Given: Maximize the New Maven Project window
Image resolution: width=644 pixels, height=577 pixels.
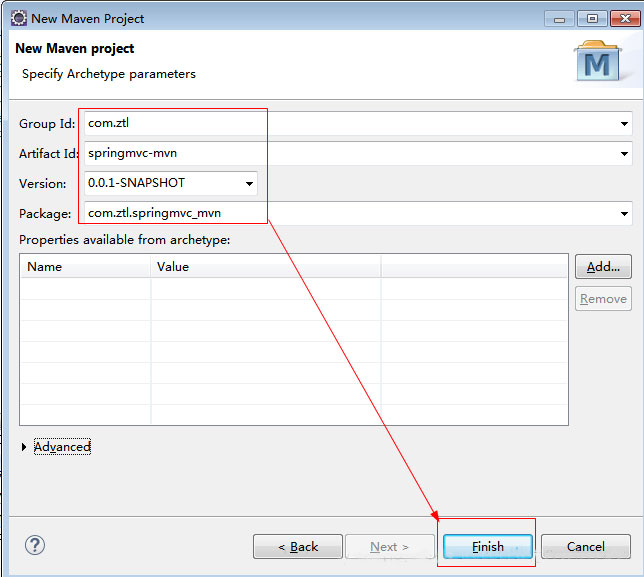Looking at the screenshot, I should tap(592, 19).
